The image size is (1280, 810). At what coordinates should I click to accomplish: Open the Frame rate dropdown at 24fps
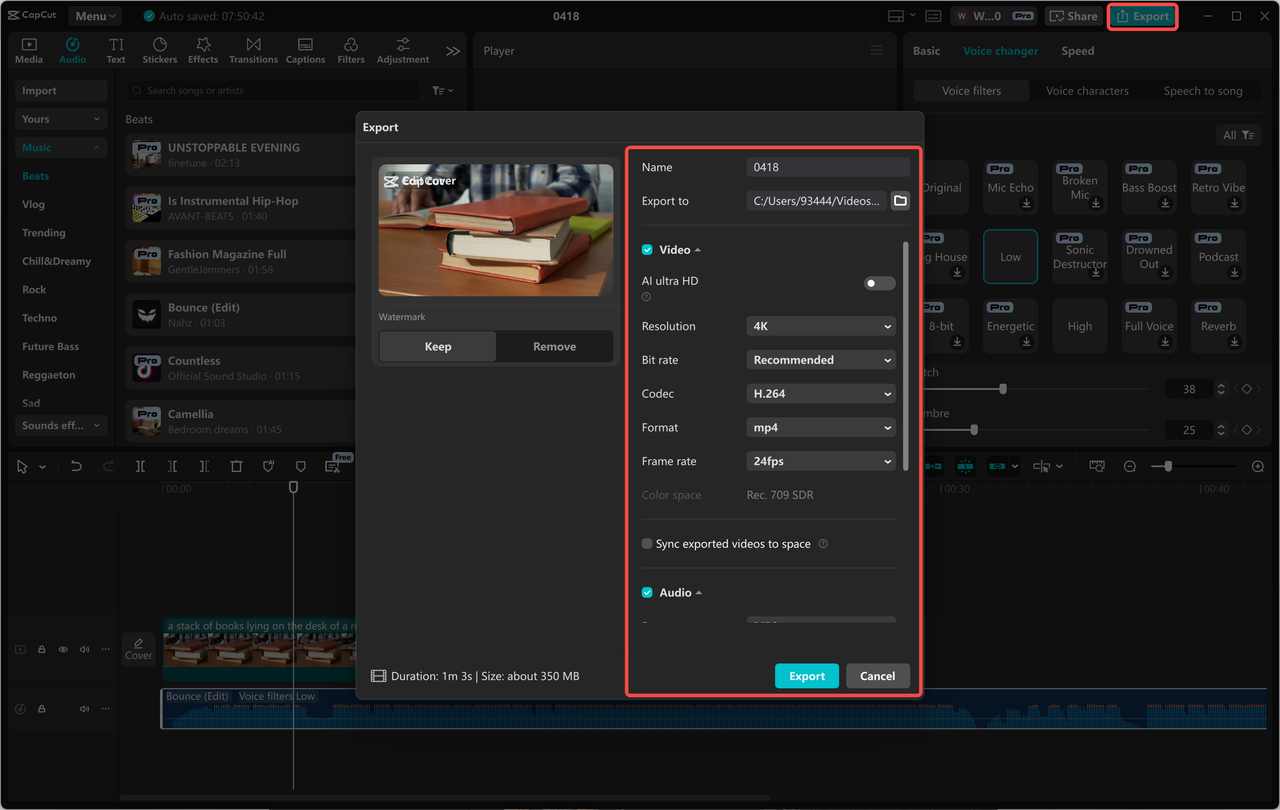(x=821, y=461)
